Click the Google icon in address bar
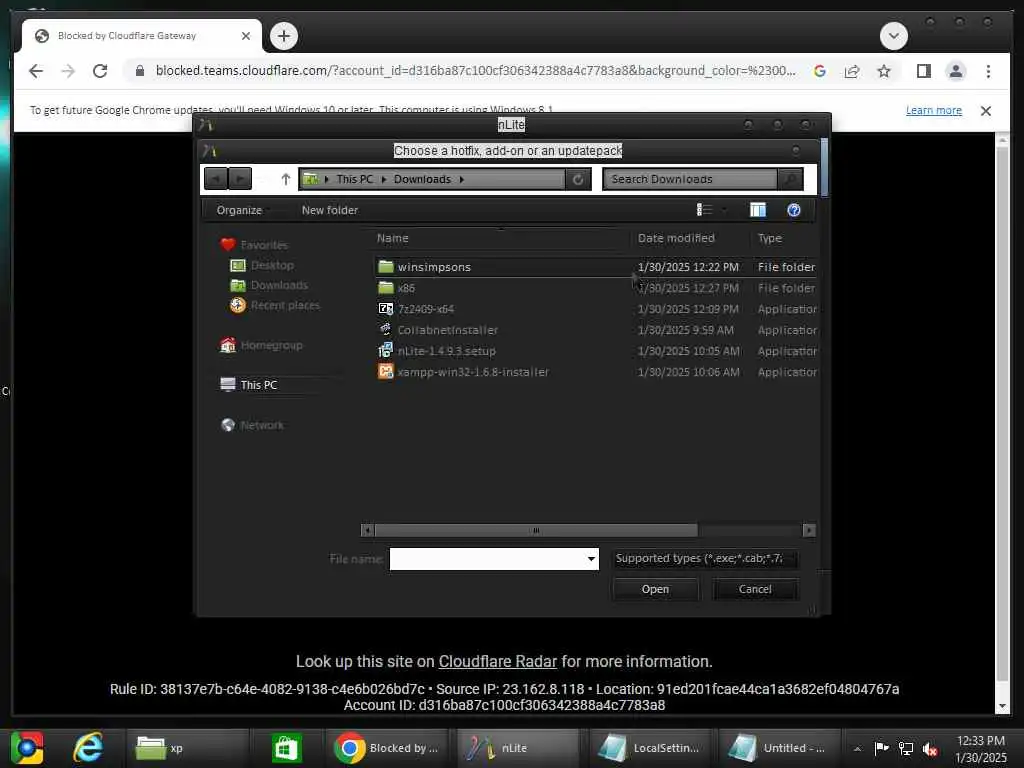Screen dimensions: 1024x768 click(820, 71)
